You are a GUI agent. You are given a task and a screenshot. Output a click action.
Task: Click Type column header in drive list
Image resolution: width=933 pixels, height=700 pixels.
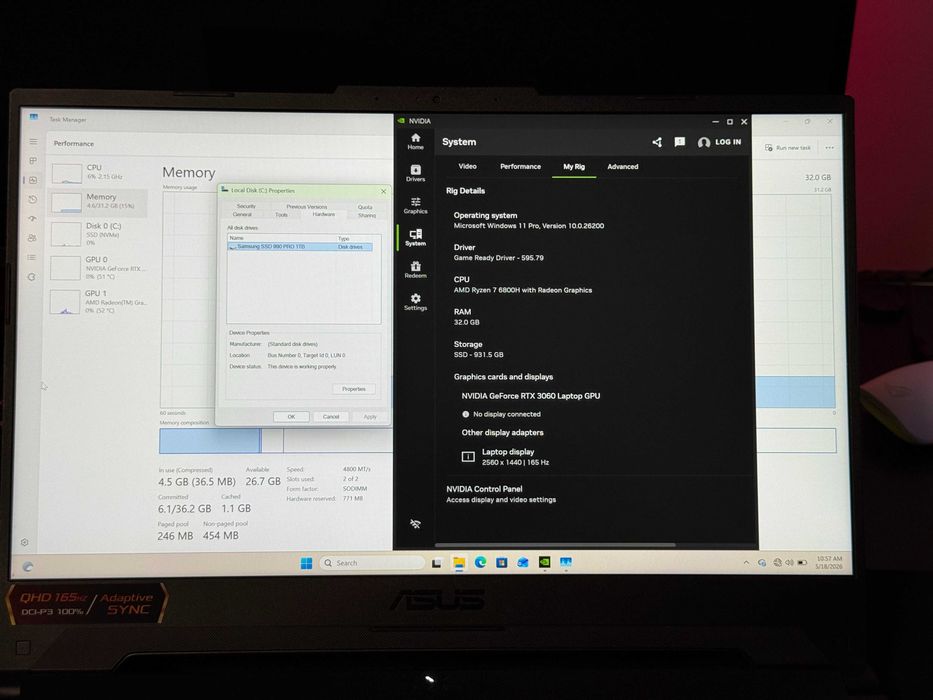(x=355, y=239)
